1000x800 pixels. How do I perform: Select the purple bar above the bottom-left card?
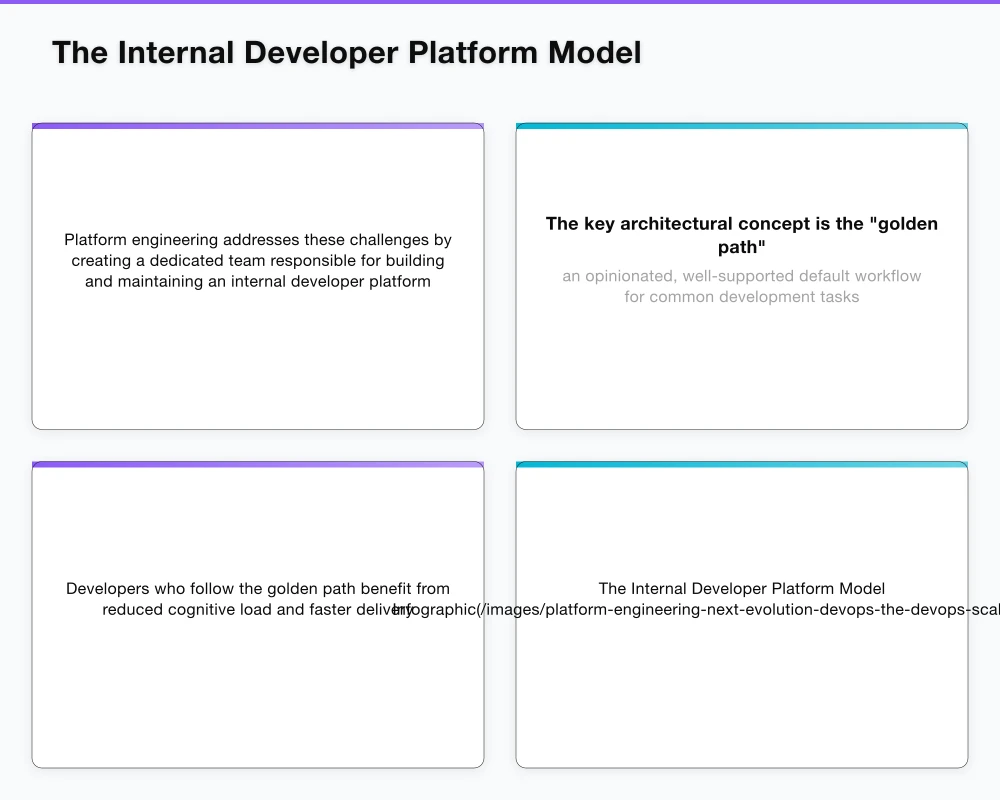258,464
